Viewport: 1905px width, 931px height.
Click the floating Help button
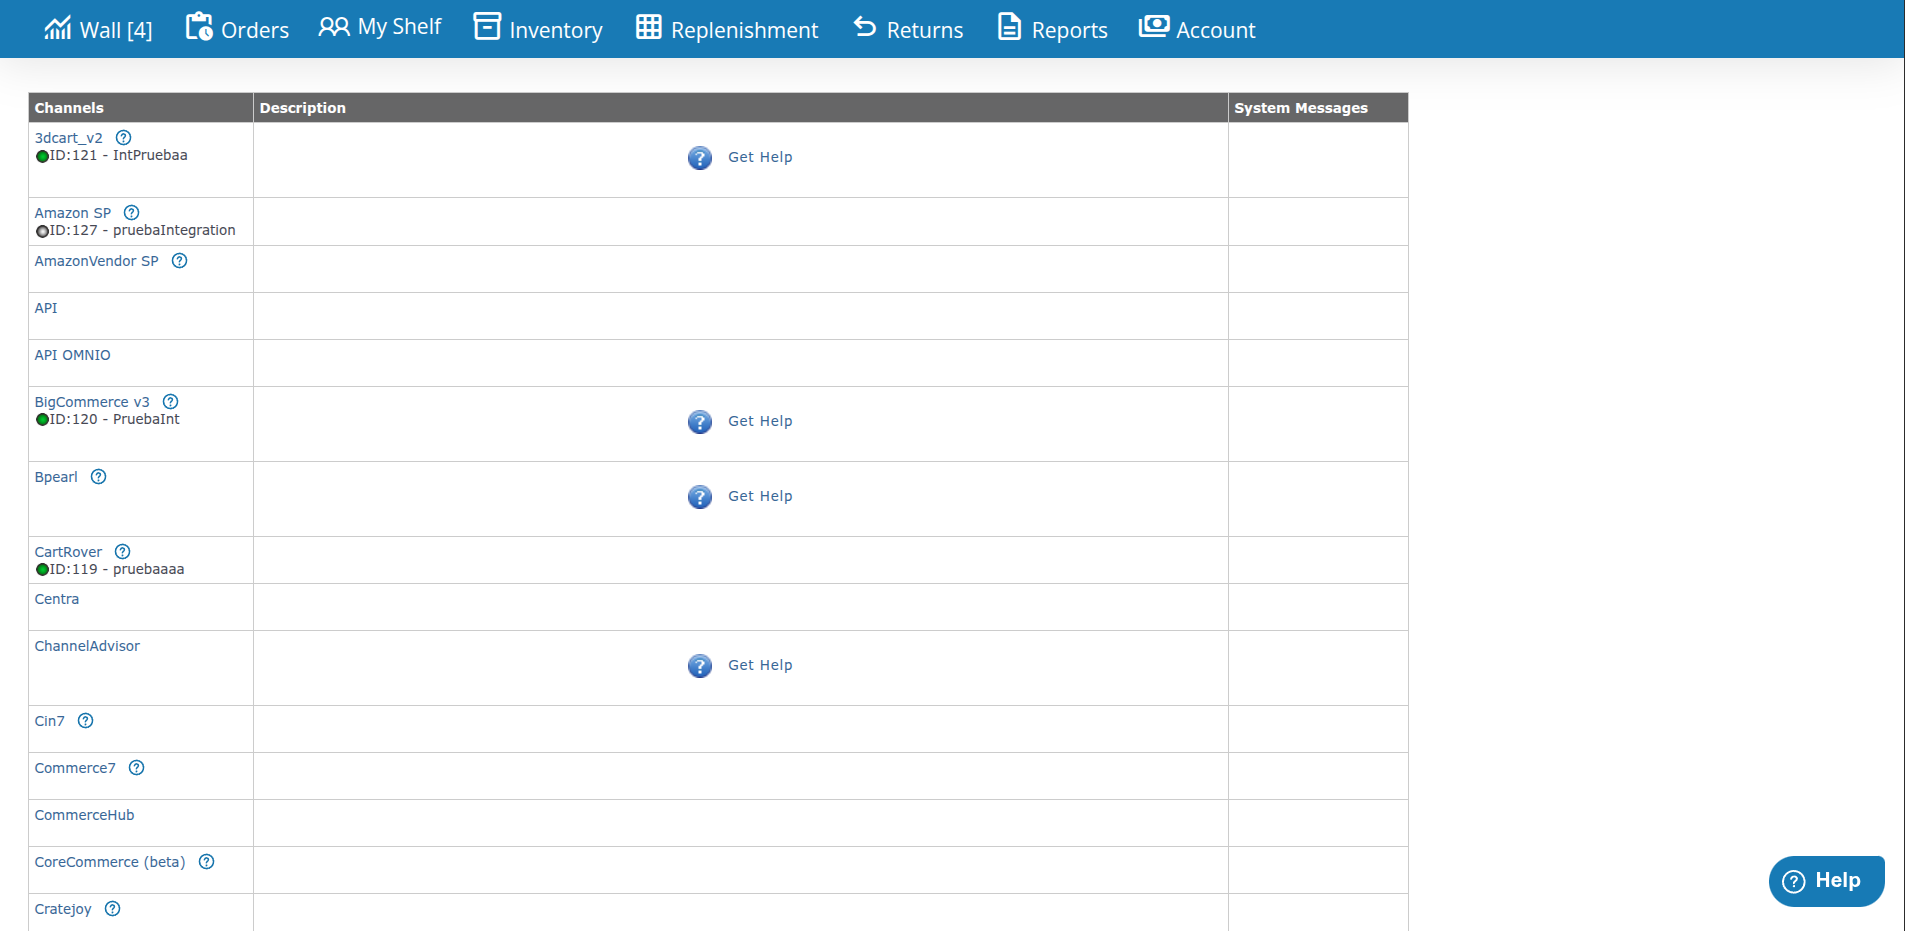(1826, 880)
